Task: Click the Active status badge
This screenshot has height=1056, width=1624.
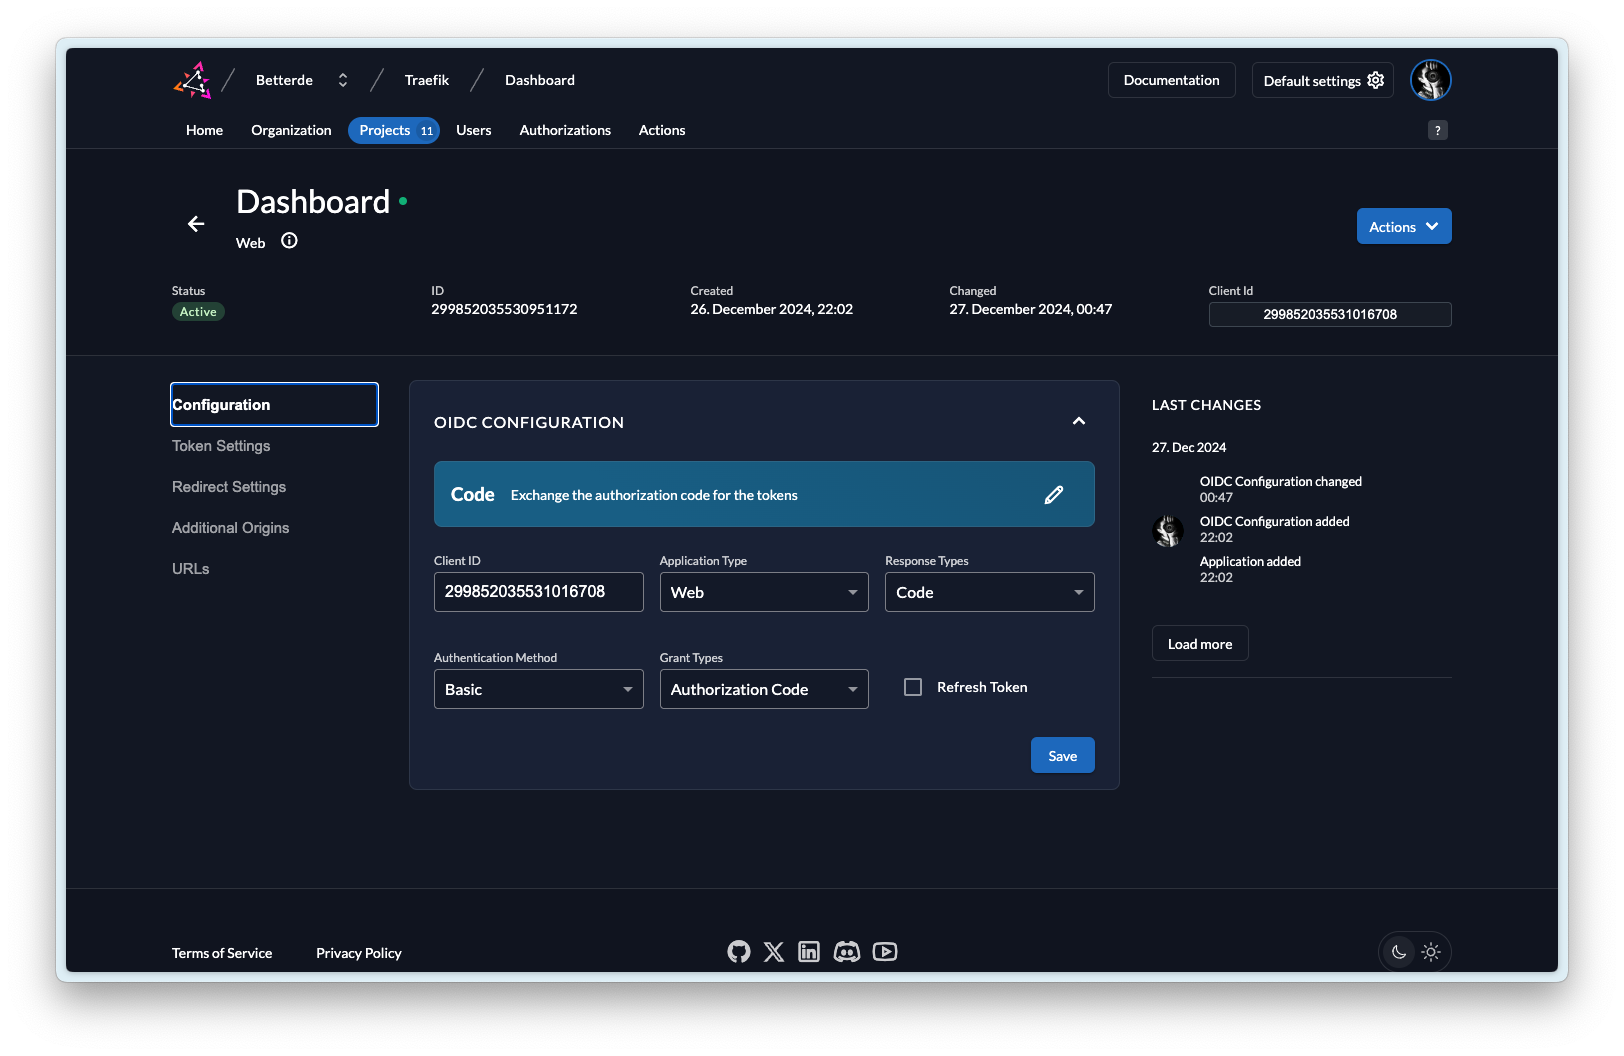Action: point(198,312)
